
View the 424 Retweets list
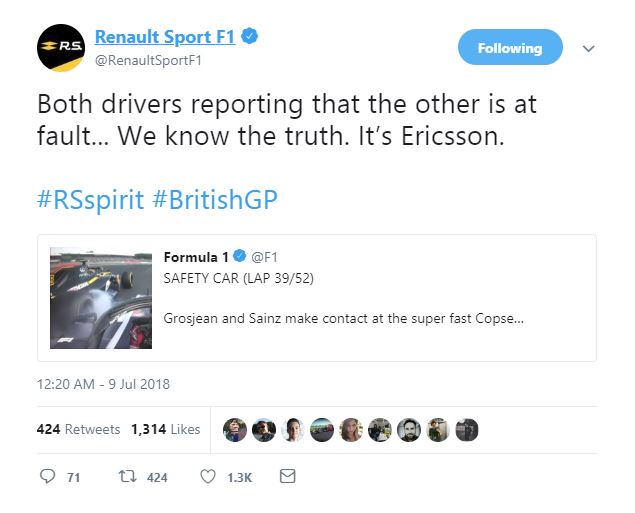coord(78,429)
